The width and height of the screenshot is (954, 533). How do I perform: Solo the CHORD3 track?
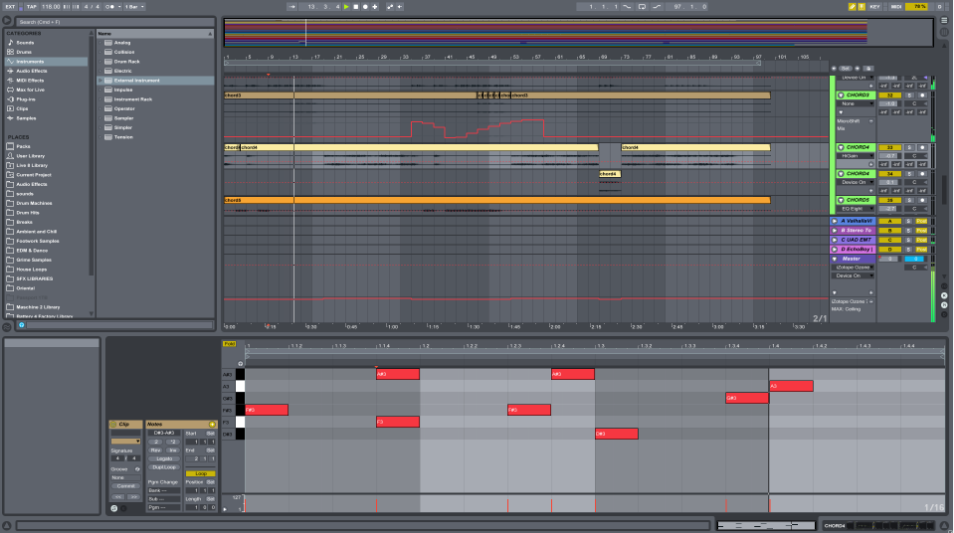click(x=910, y=96)
